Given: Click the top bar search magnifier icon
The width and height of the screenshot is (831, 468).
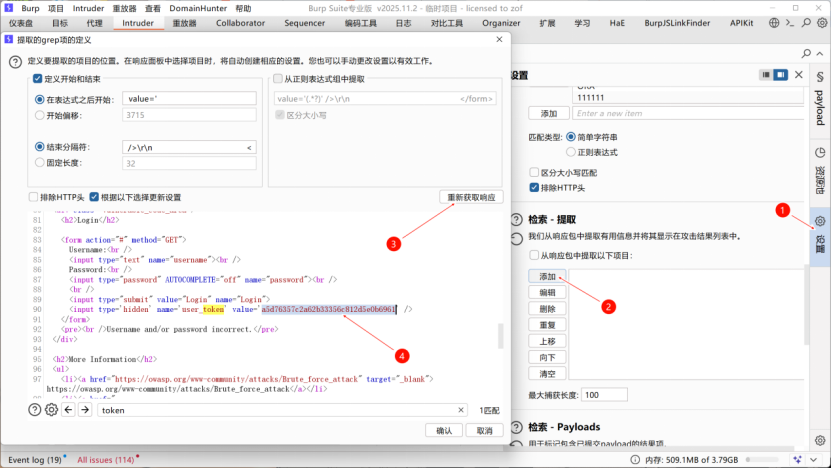Looking at the screenshot, I should pos(806,23).
